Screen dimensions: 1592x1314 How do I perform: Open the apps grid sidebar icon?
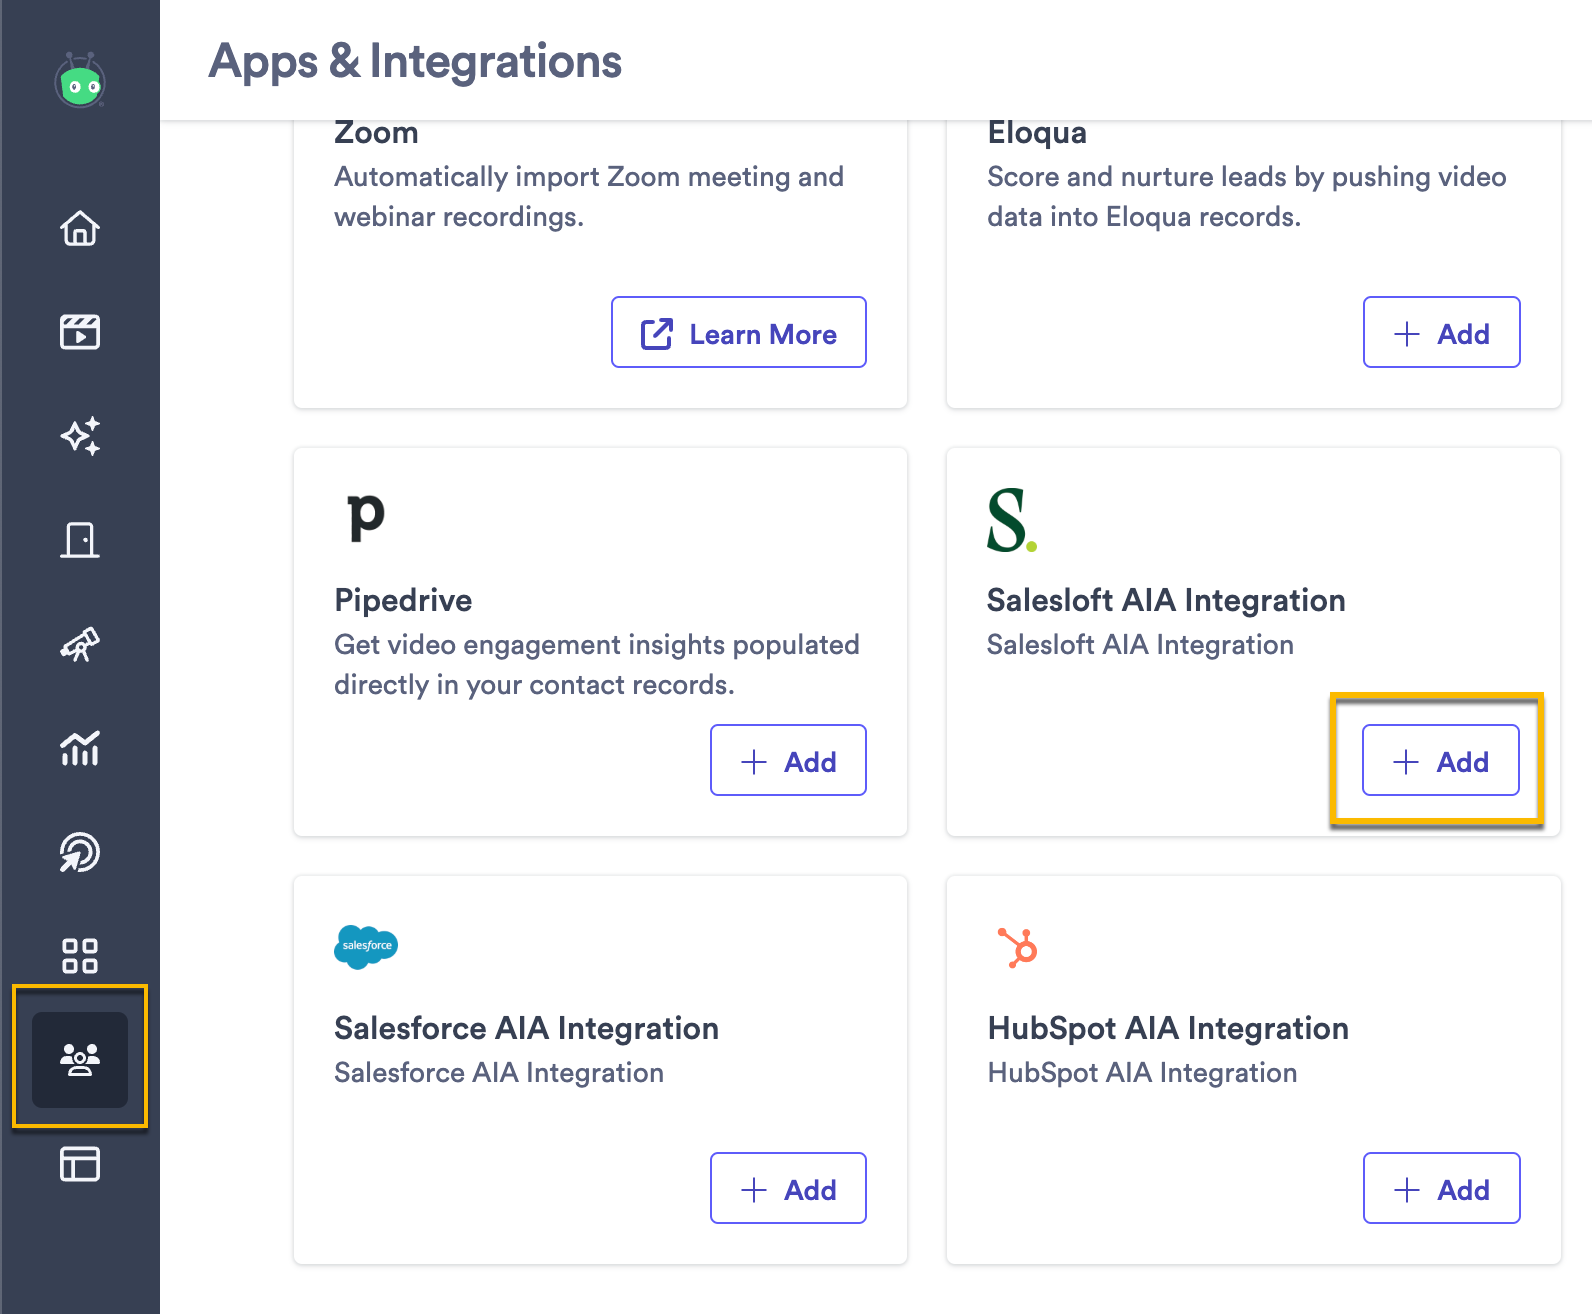[x=80, y=956]
